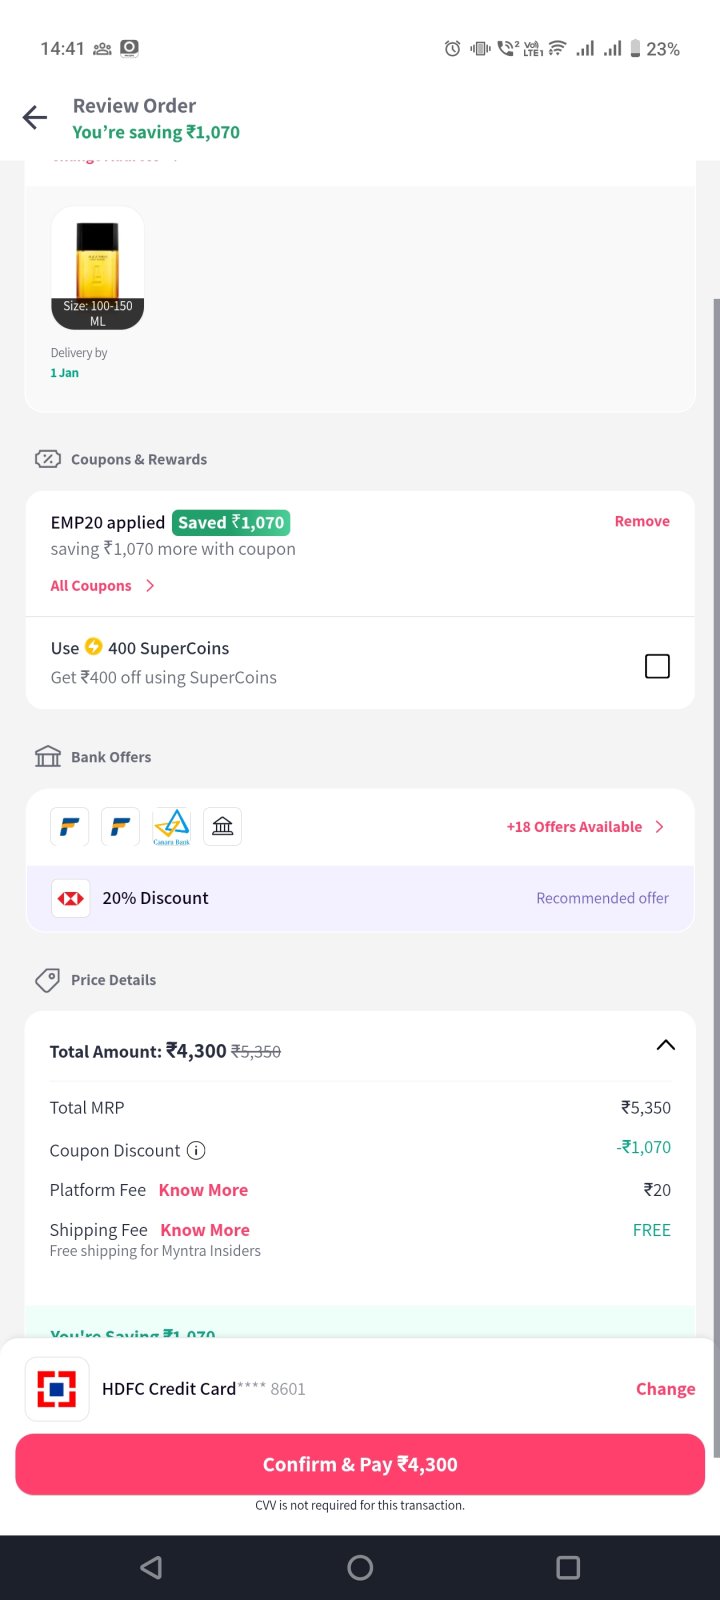Viewport: 720px width, 1600px height.
Task: Select the second Federal Bank offer icon
Action: click(120, 827)
